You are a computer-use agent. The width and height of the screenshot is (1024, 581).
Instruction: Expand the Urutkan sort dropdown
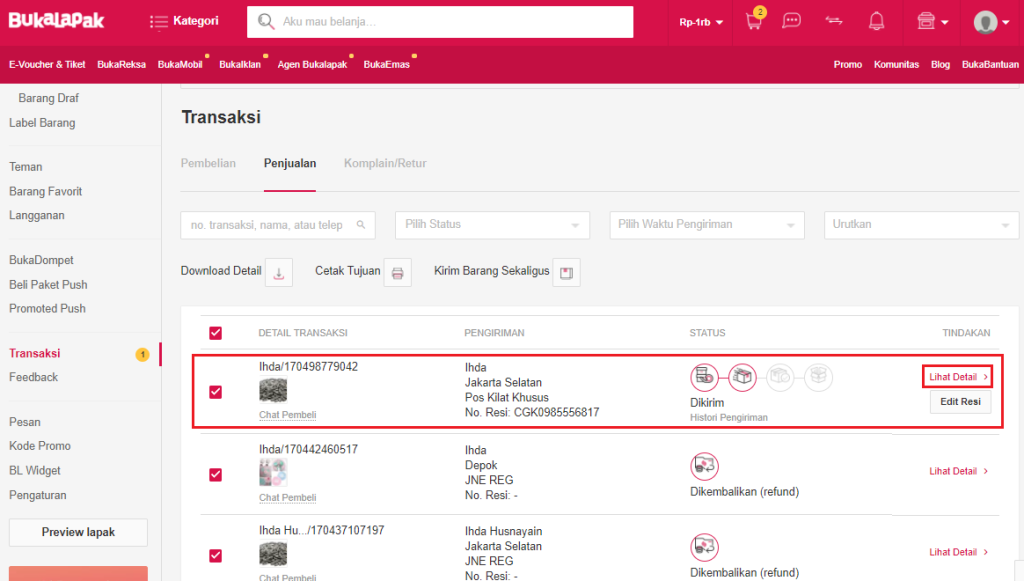click(921, 225)
